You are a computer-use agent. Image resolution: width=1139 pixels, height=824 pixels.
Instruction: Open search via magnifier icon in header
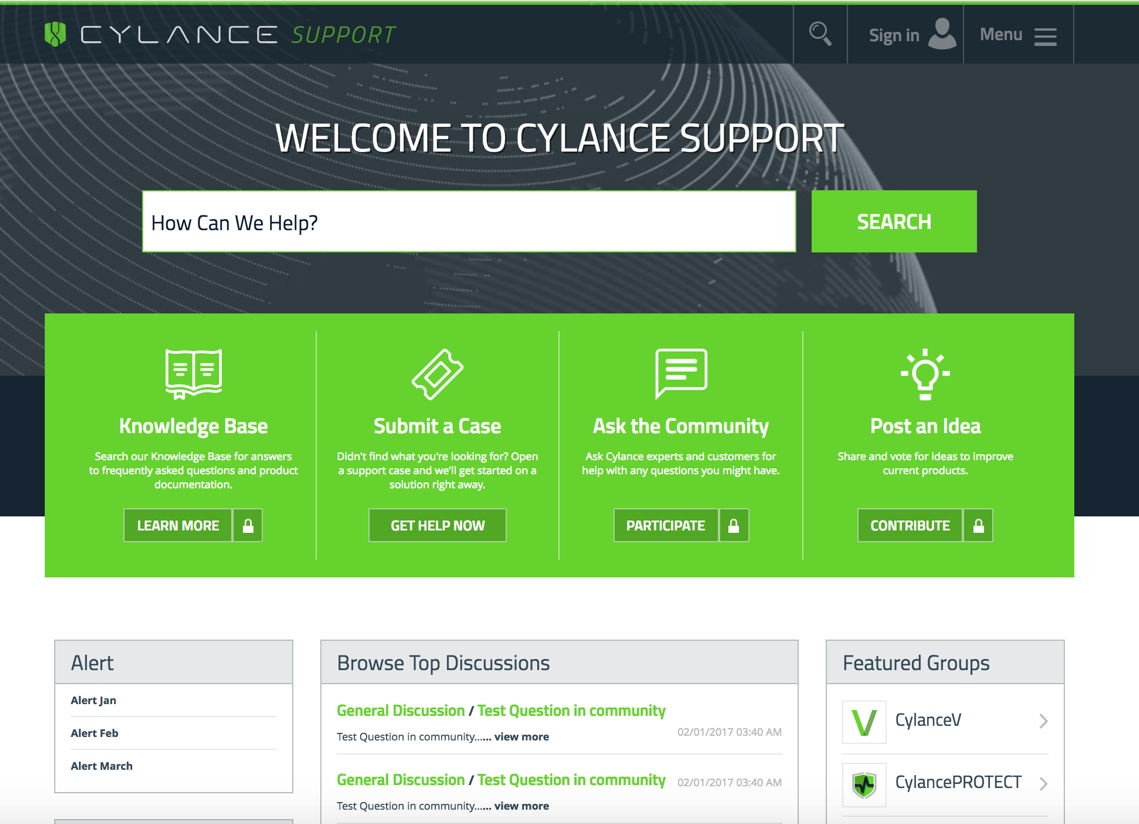[x=820, y=33]
